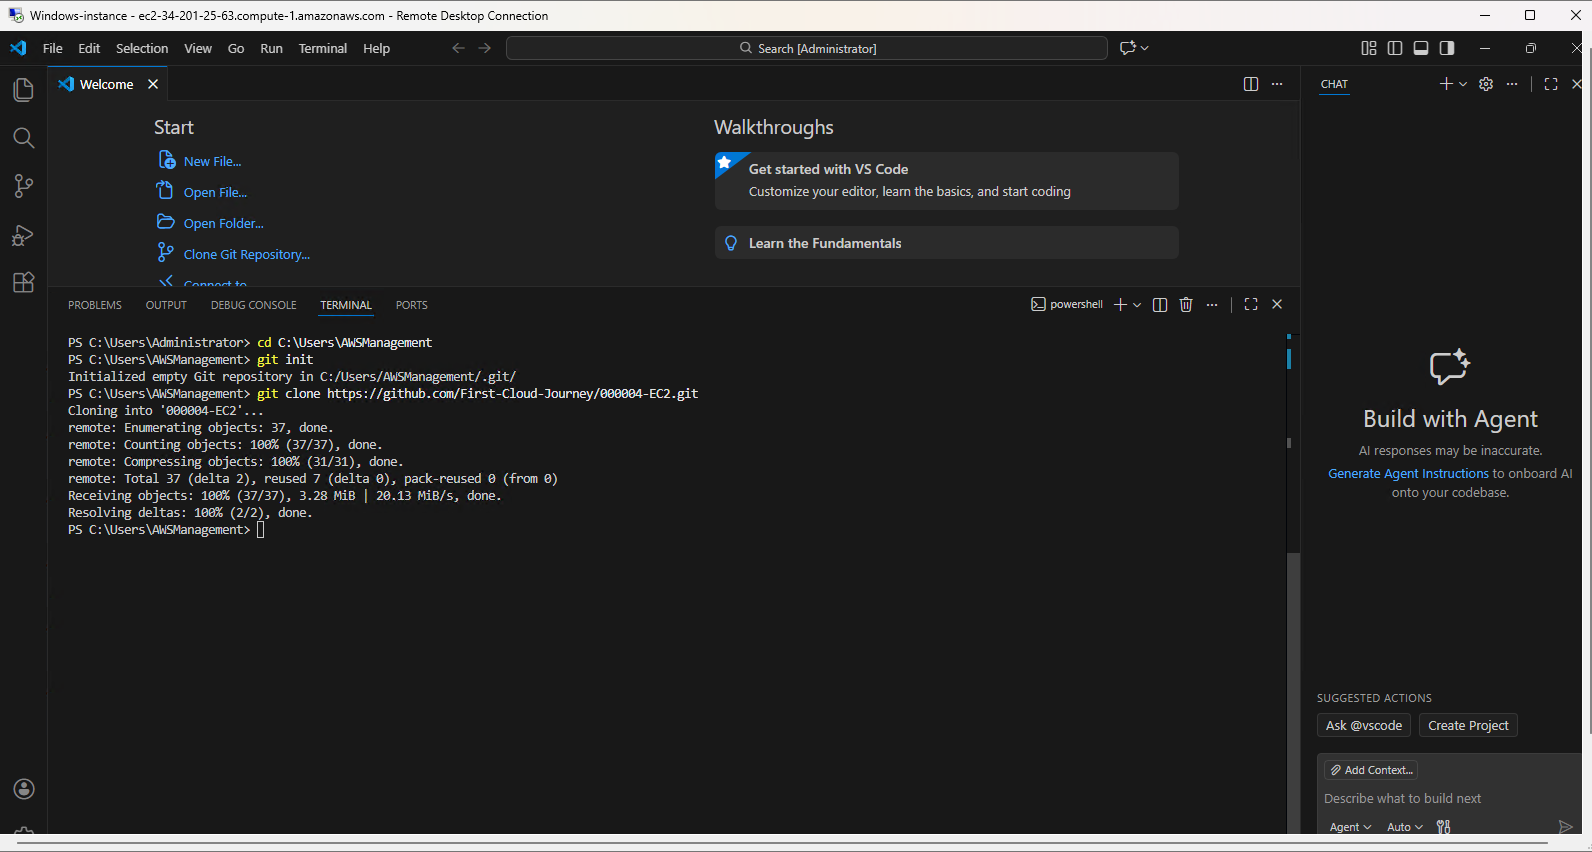Open the Run menu
1592x852 pixels.
point(271,48)
